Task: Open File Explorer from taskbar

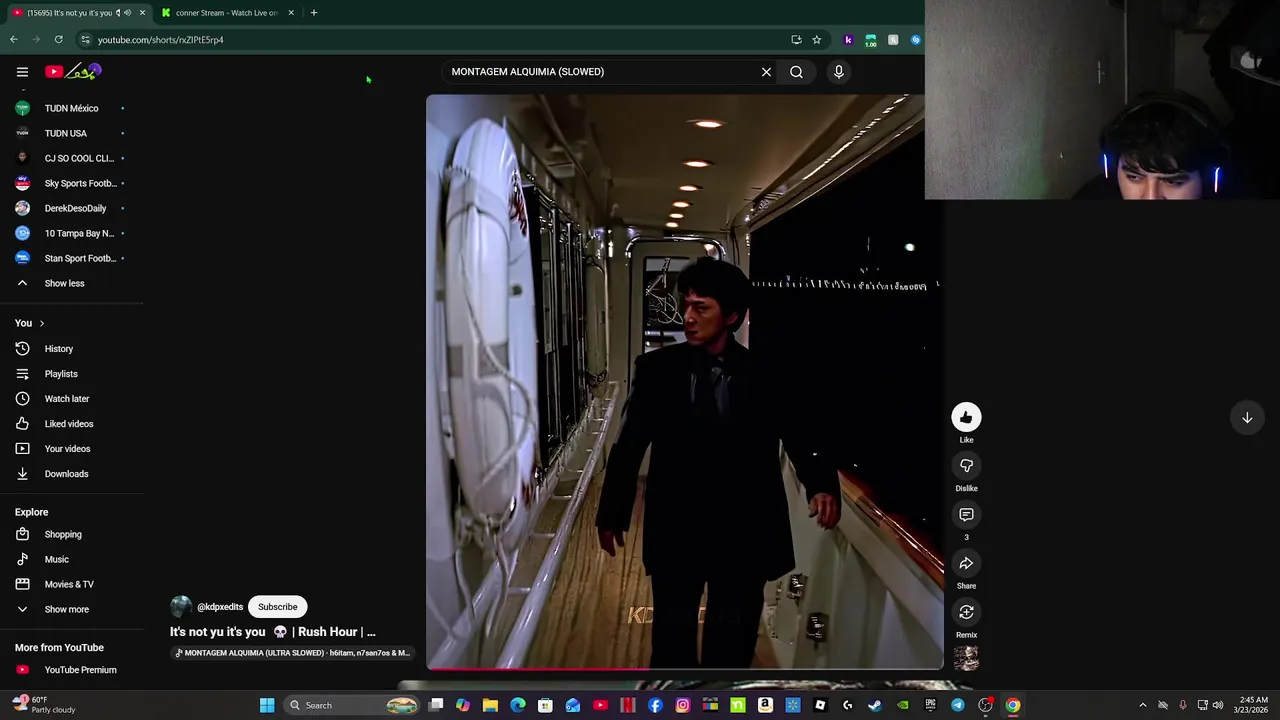Action: coord(490,705)
